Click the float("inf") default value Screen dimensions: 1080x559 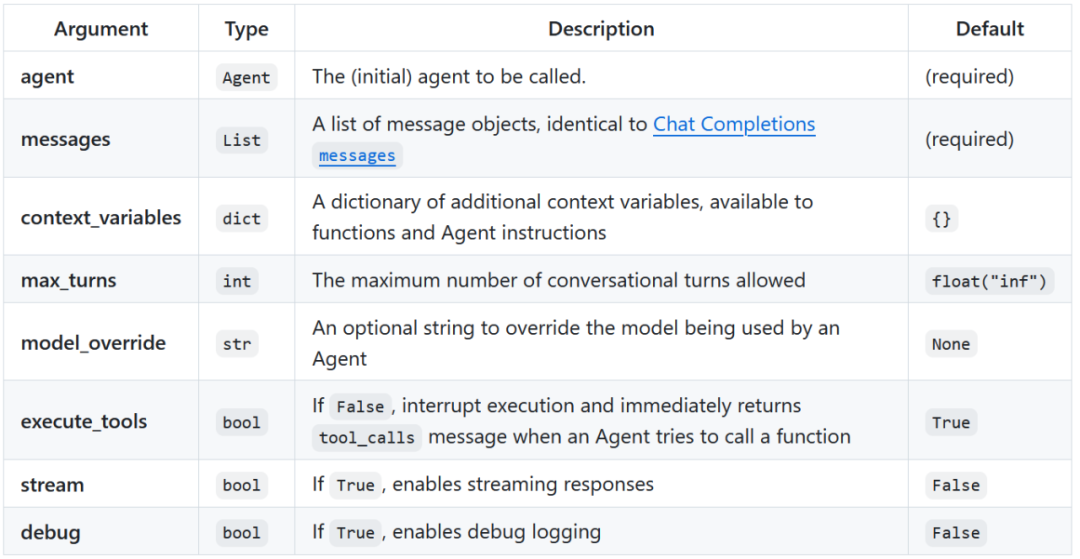(x=989, y=282)
